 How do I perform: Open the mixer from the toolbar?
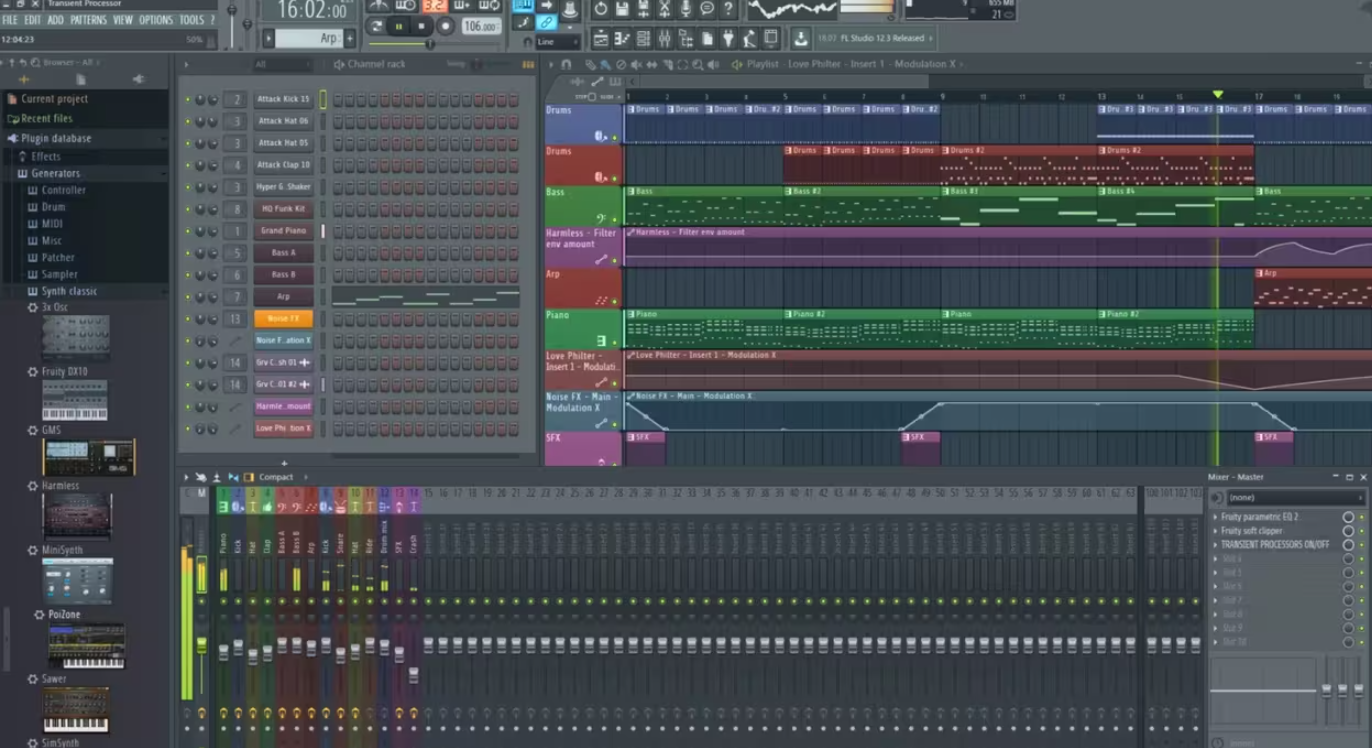click(x=664, y=39)
